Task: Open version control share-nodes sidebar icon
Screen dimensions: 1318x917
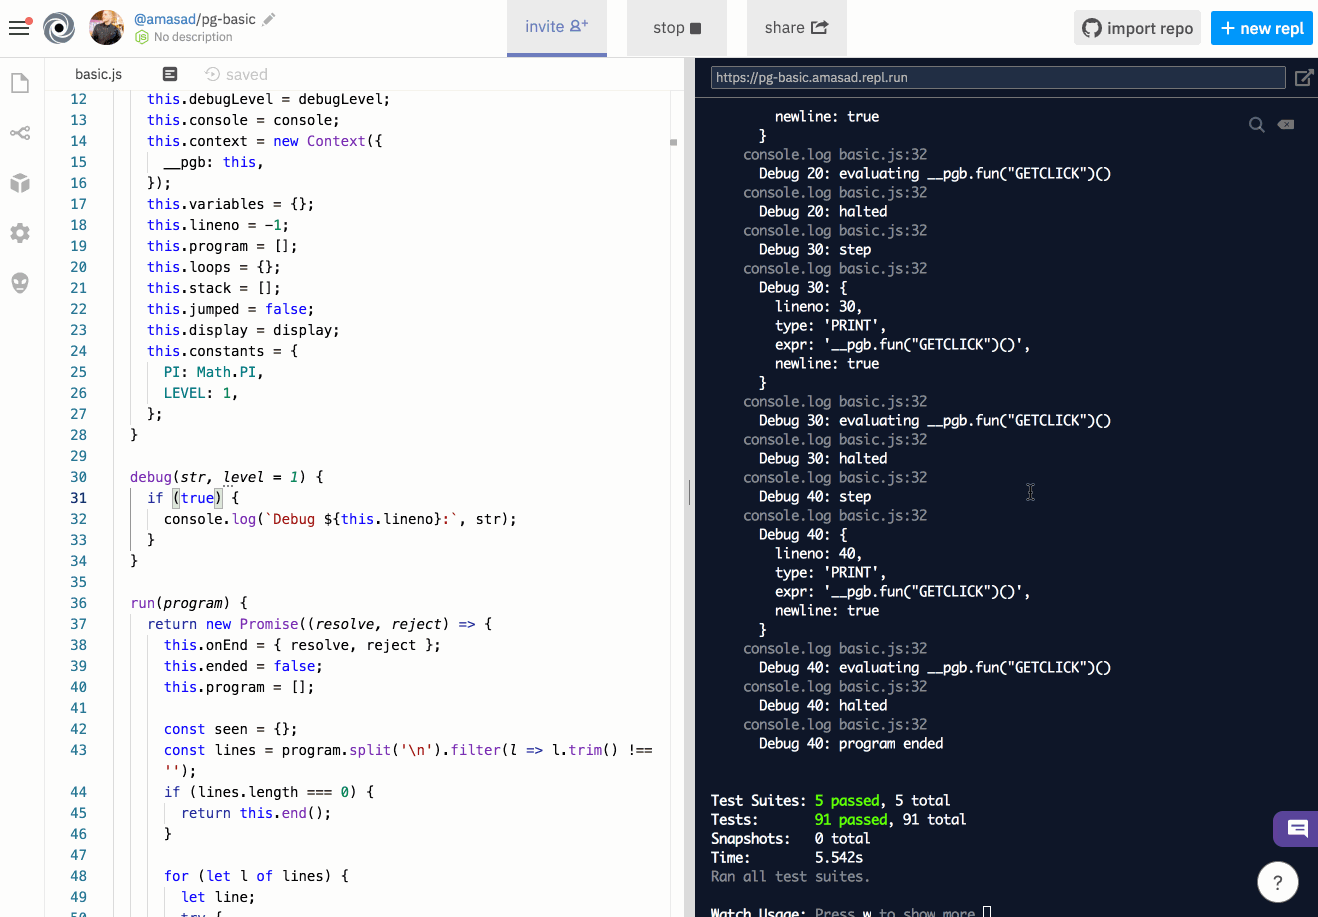Action: (x=20, y=133)
